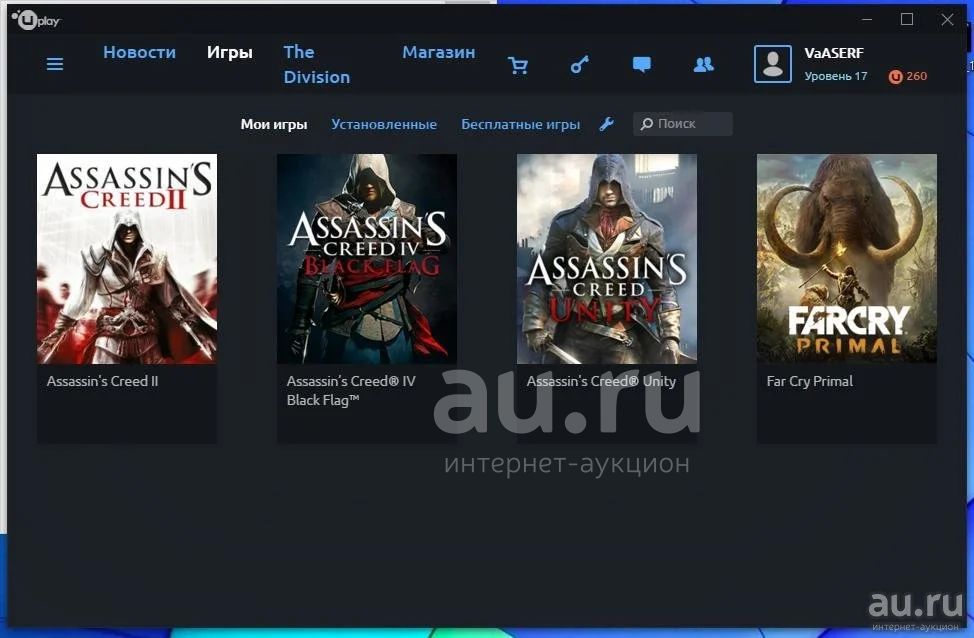This screenshot has height=638, width=974.
Task: Open the chat messages icon
Action: point(642,64)
